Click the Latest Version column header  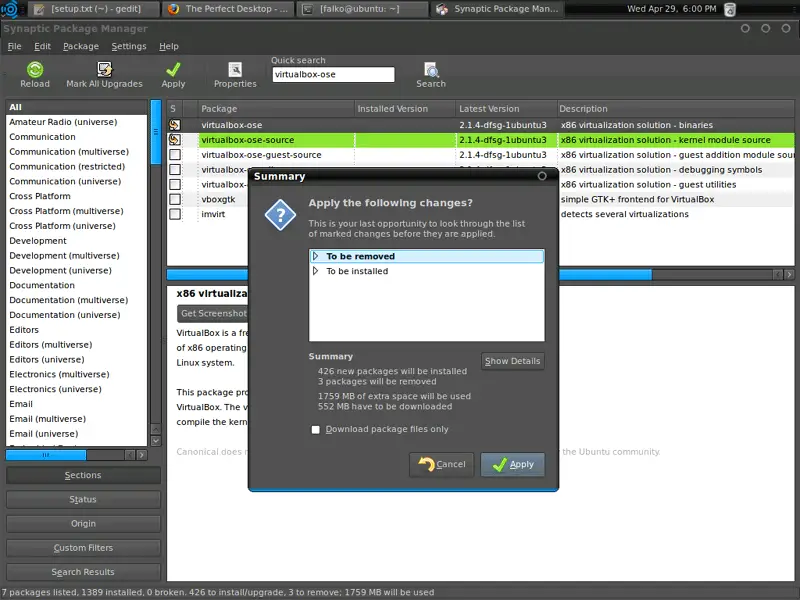(489, 108)
